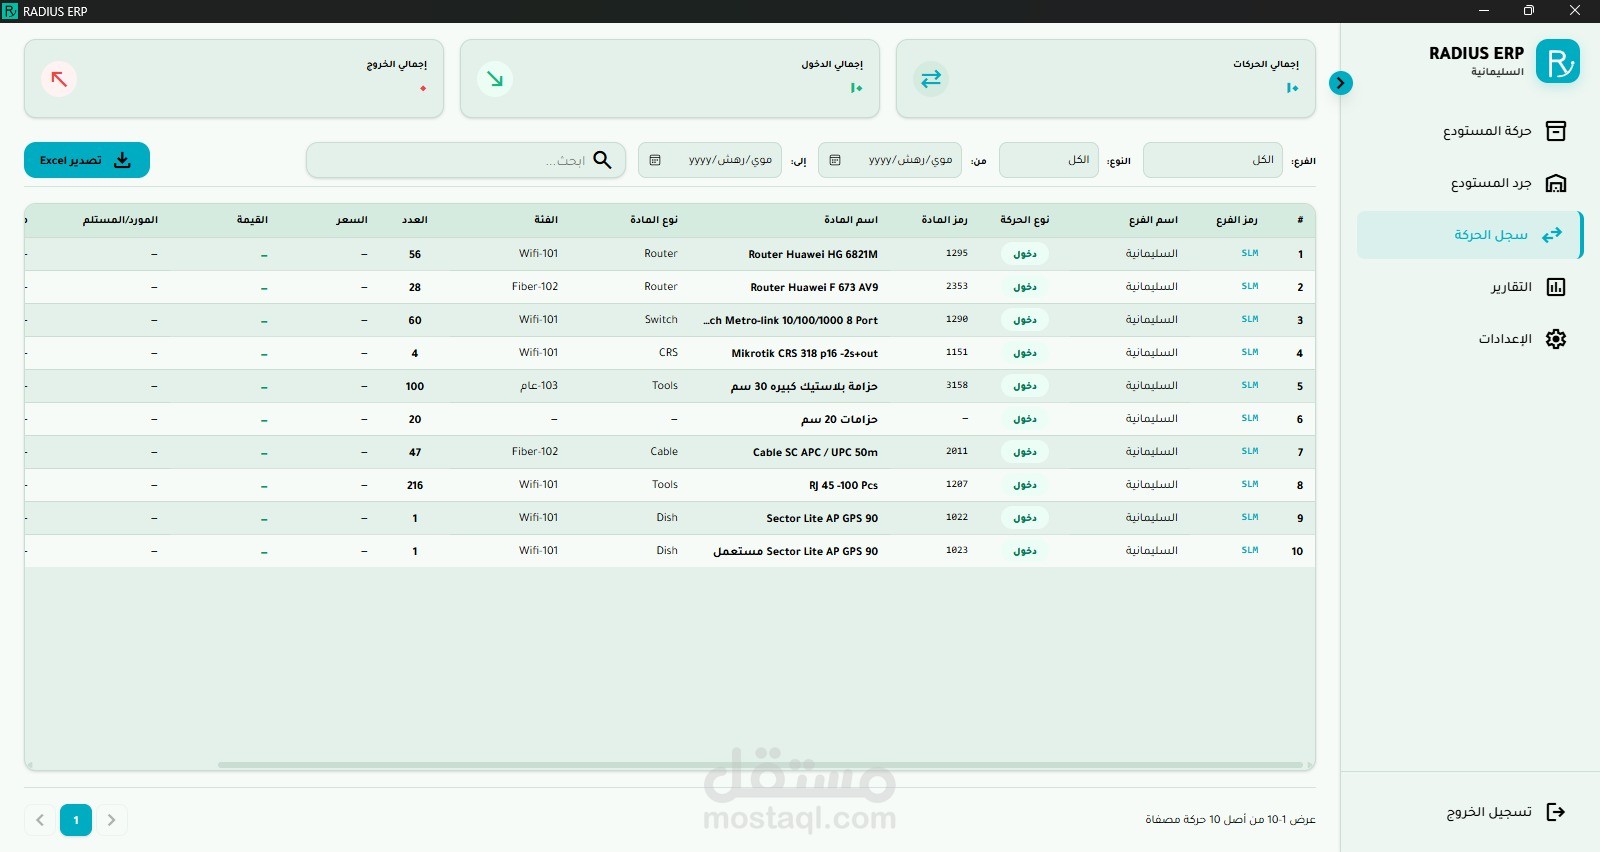Click the 'إلى' end date input field

tap(710, 160)
